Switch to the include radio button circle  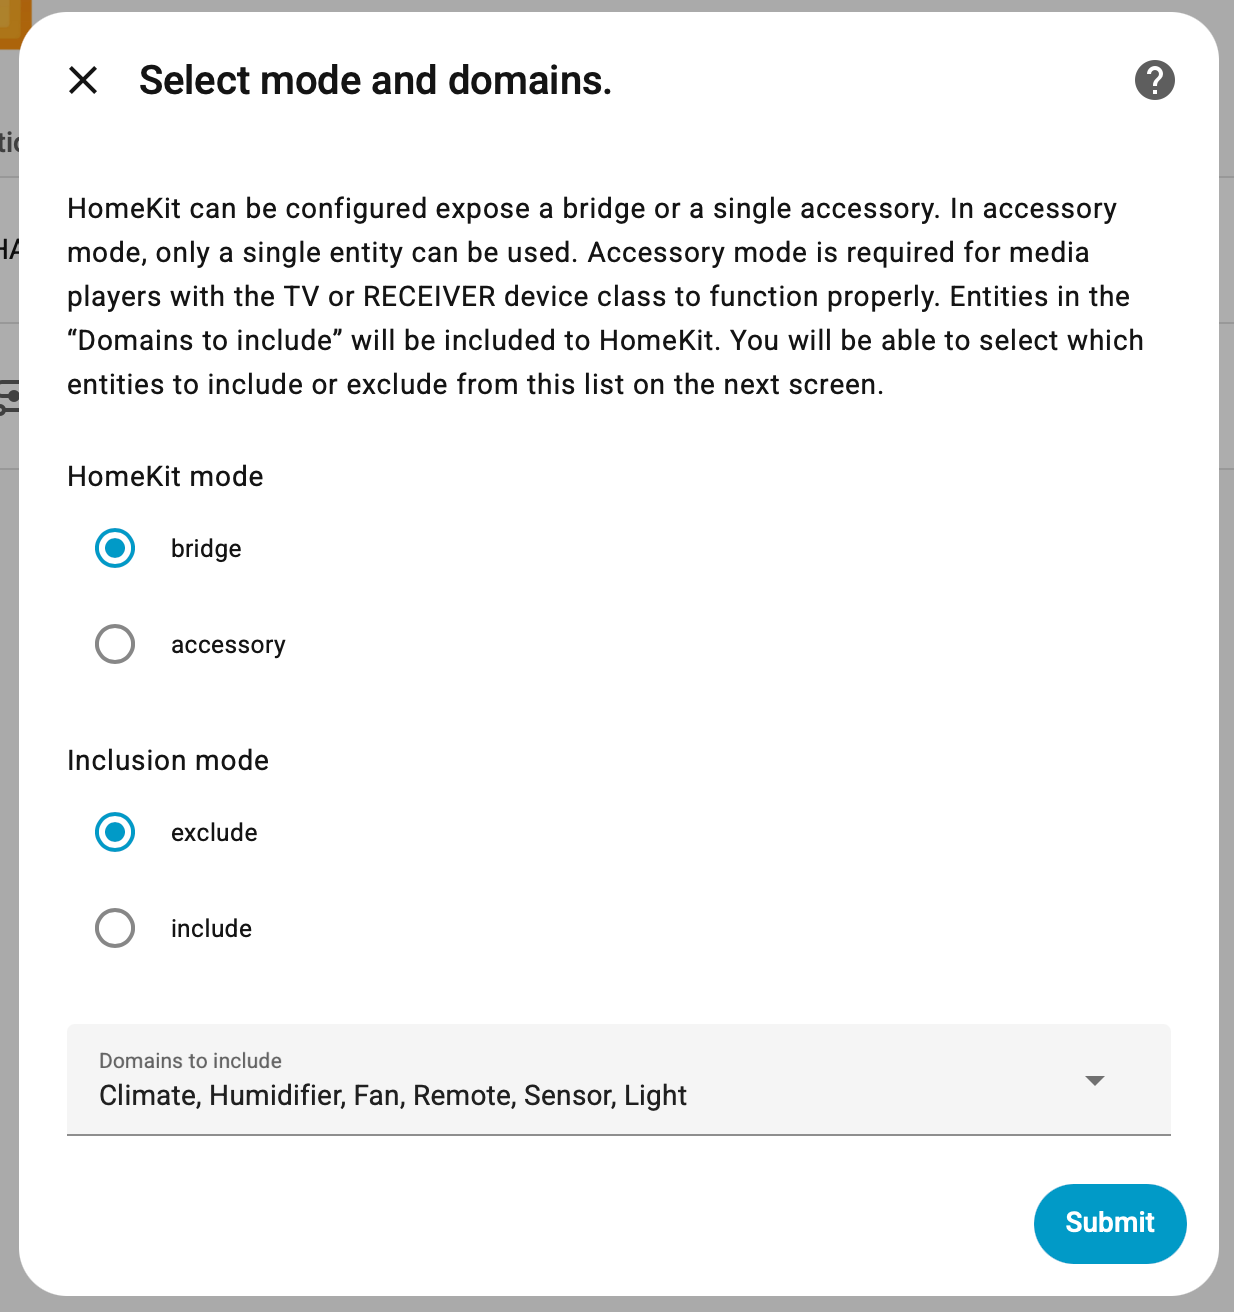[115, 928]
